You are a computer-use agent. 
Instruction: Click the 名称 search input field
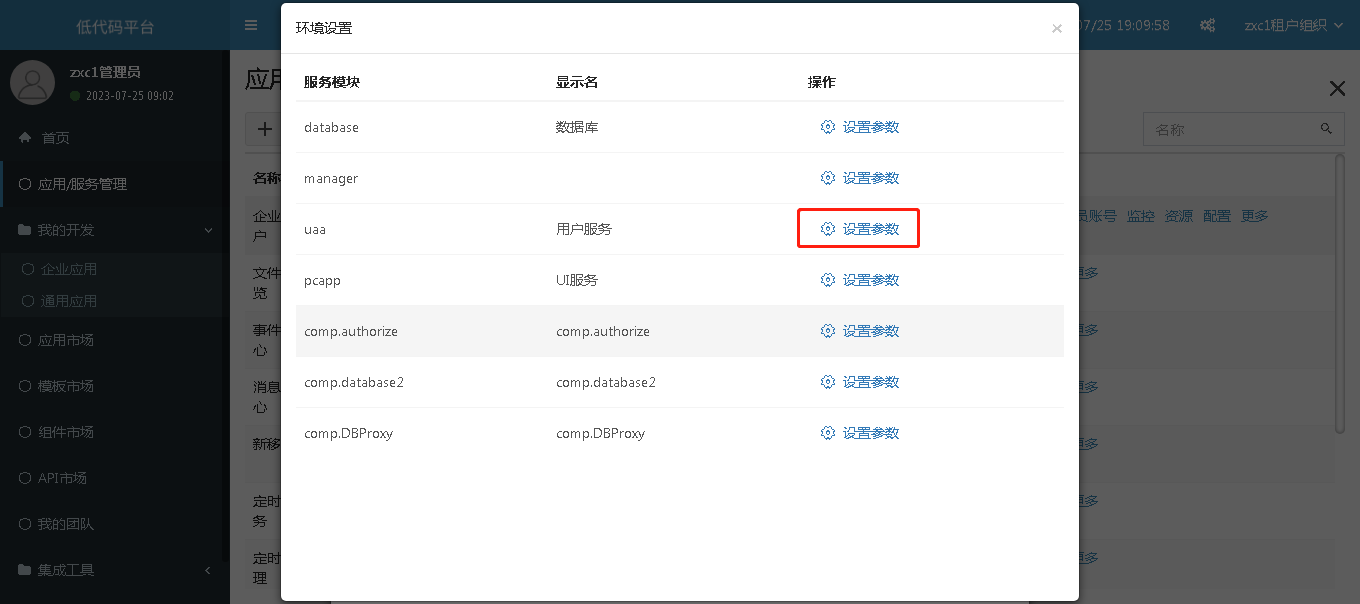point(1228,129)
